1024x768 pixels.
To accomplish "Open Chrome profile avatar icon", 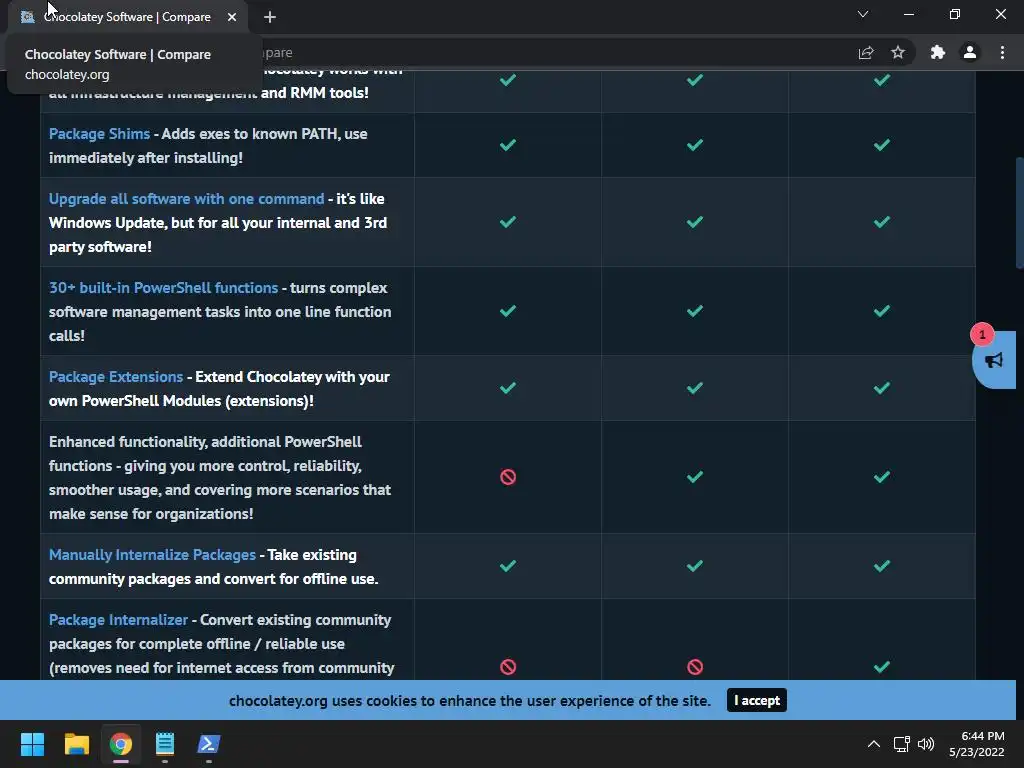I will tap(970, 52).
